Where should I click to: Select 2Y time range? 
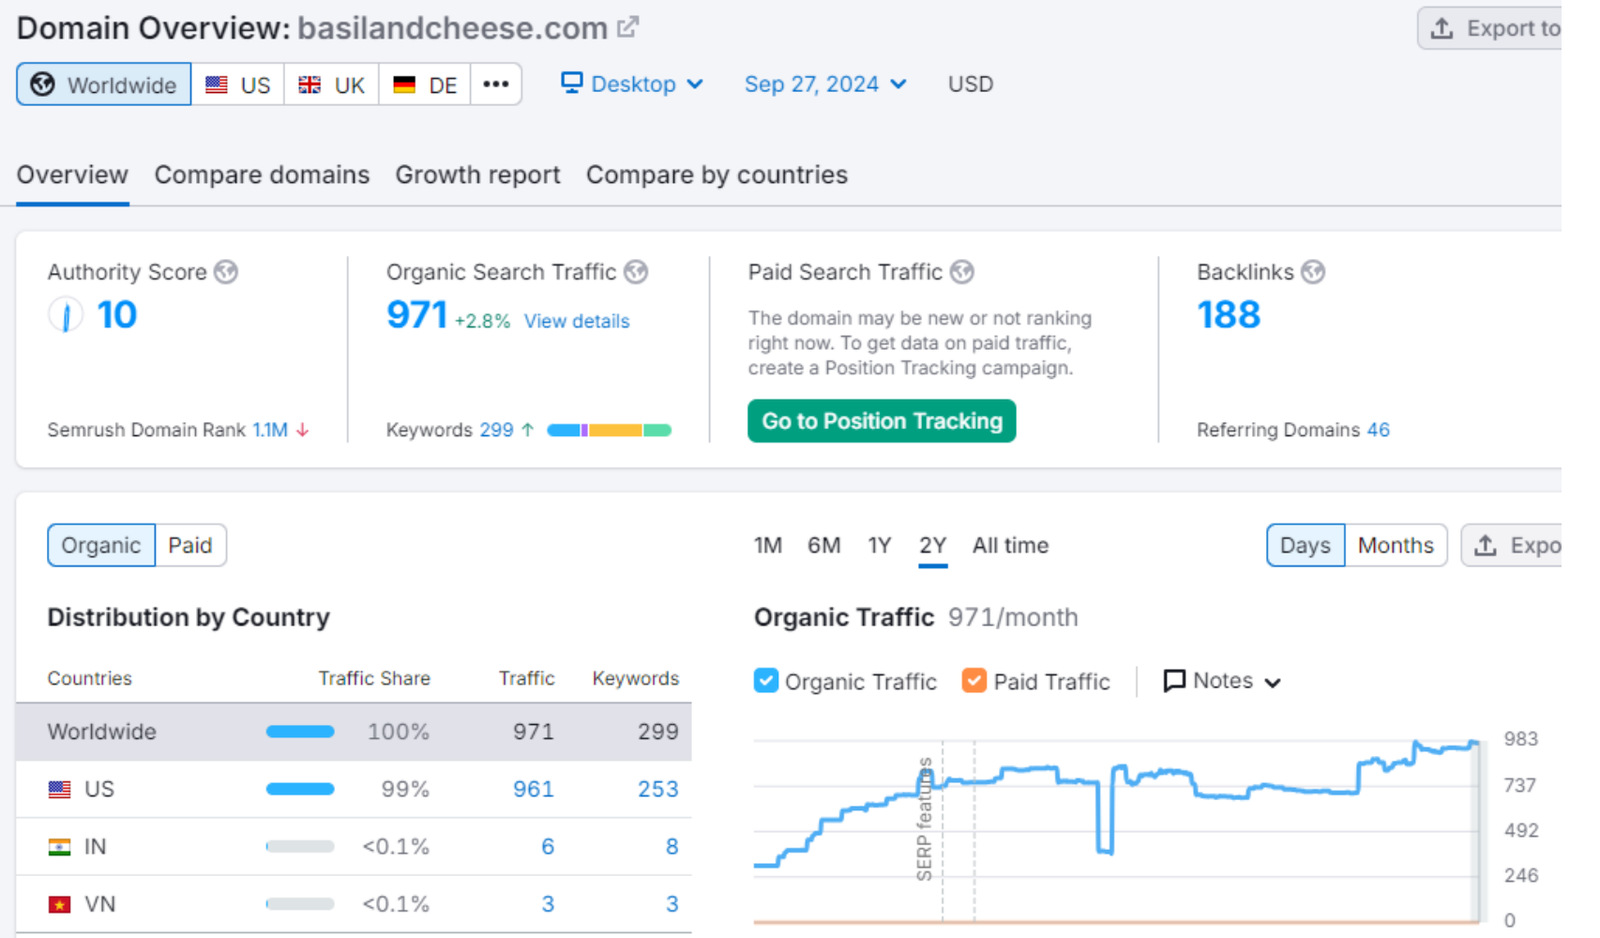click(933, 545)
